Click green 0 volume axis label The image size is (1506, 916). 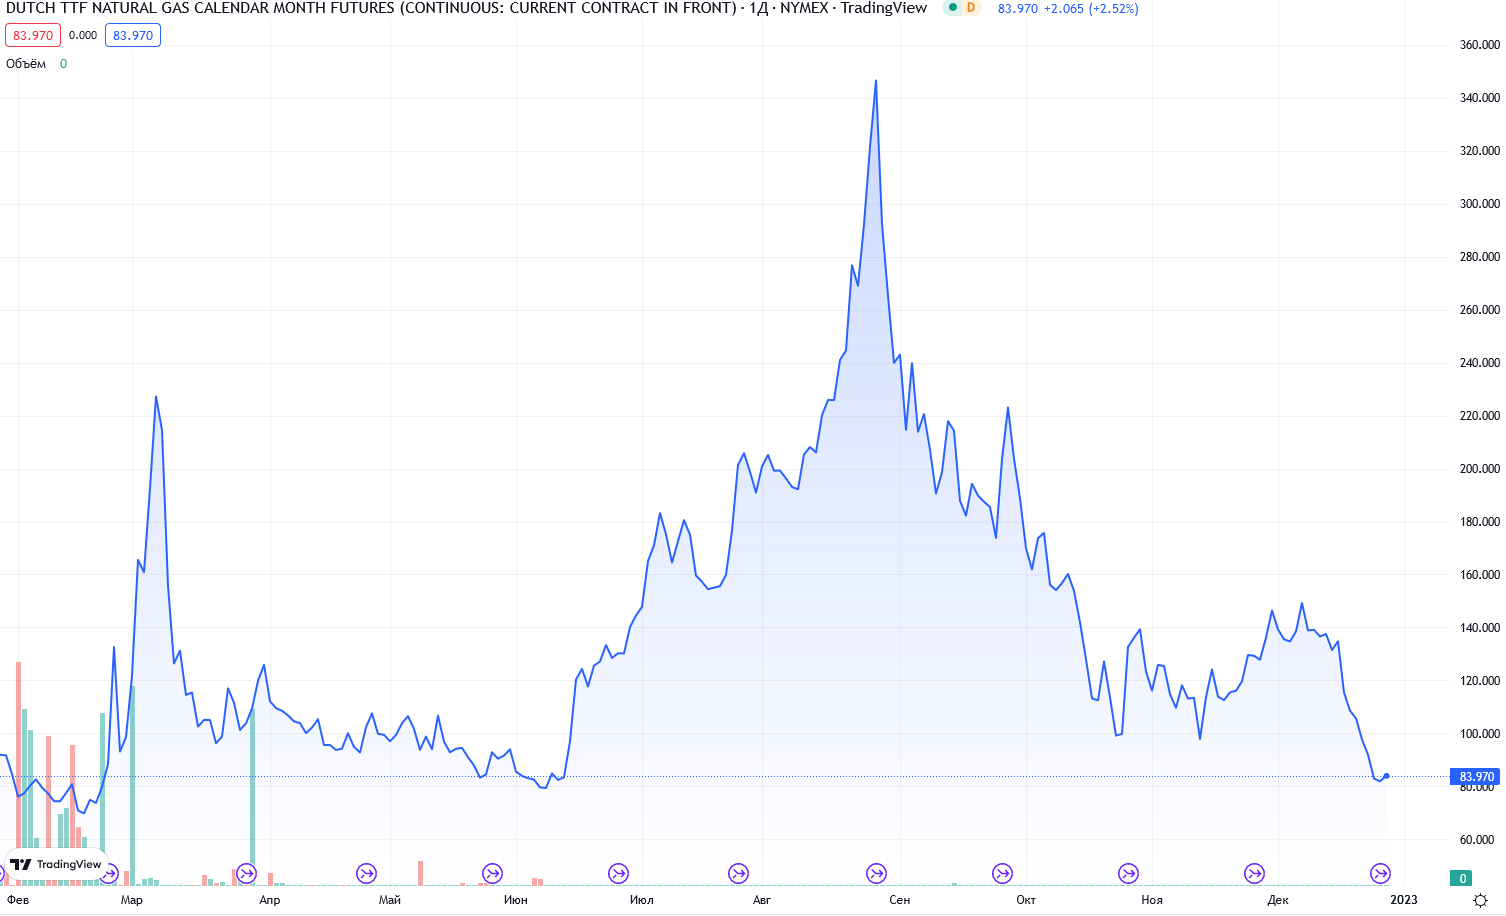(1462, 878)
